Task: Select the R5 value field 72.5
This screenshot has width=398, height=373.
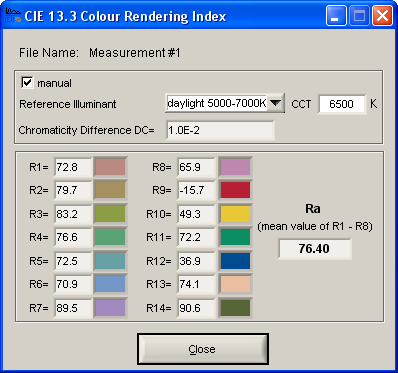Action: [x=73, y=261]
